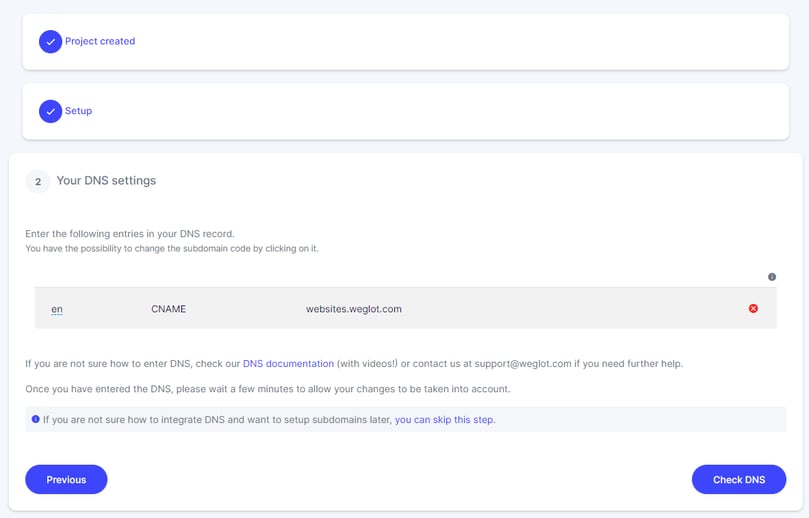Viewport: 809px width, 518px height.
Task: Expand the Project created section
Action: coord(405,42)
